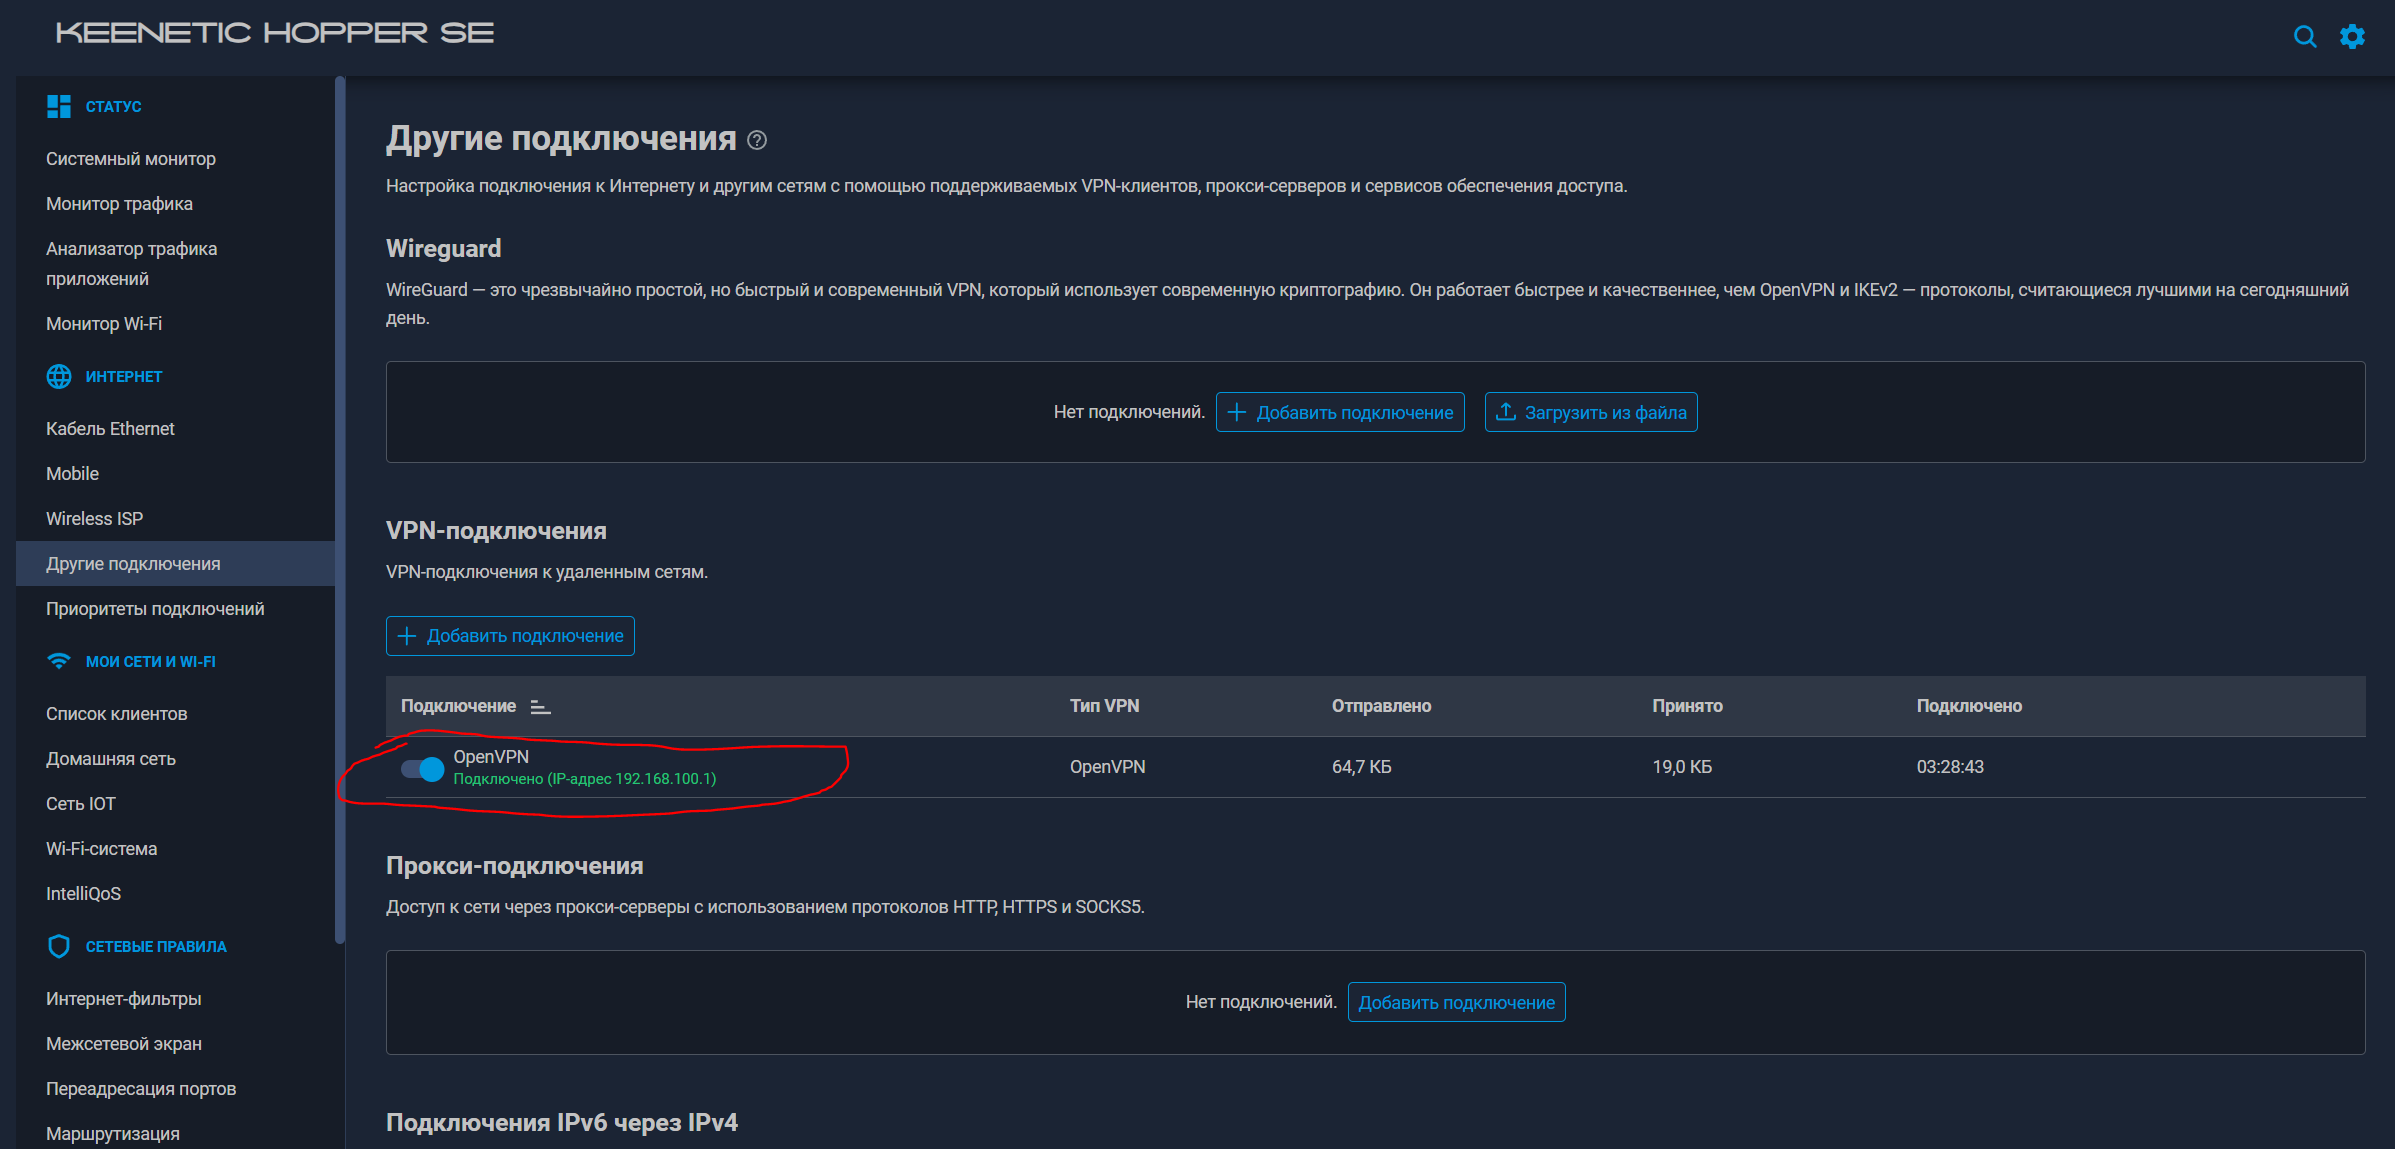The width and height of the screenshot is (2395, 1149).
Task: Open Межсетевой экран menu item
Action: (124, 1044)
